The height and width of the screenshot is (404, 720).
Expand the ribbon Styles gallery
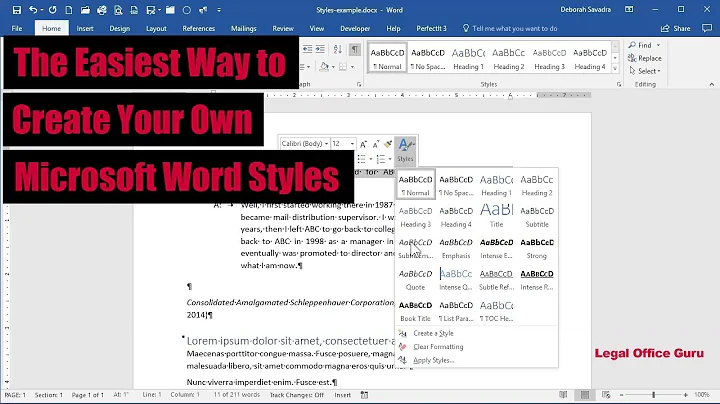[615, 68]
